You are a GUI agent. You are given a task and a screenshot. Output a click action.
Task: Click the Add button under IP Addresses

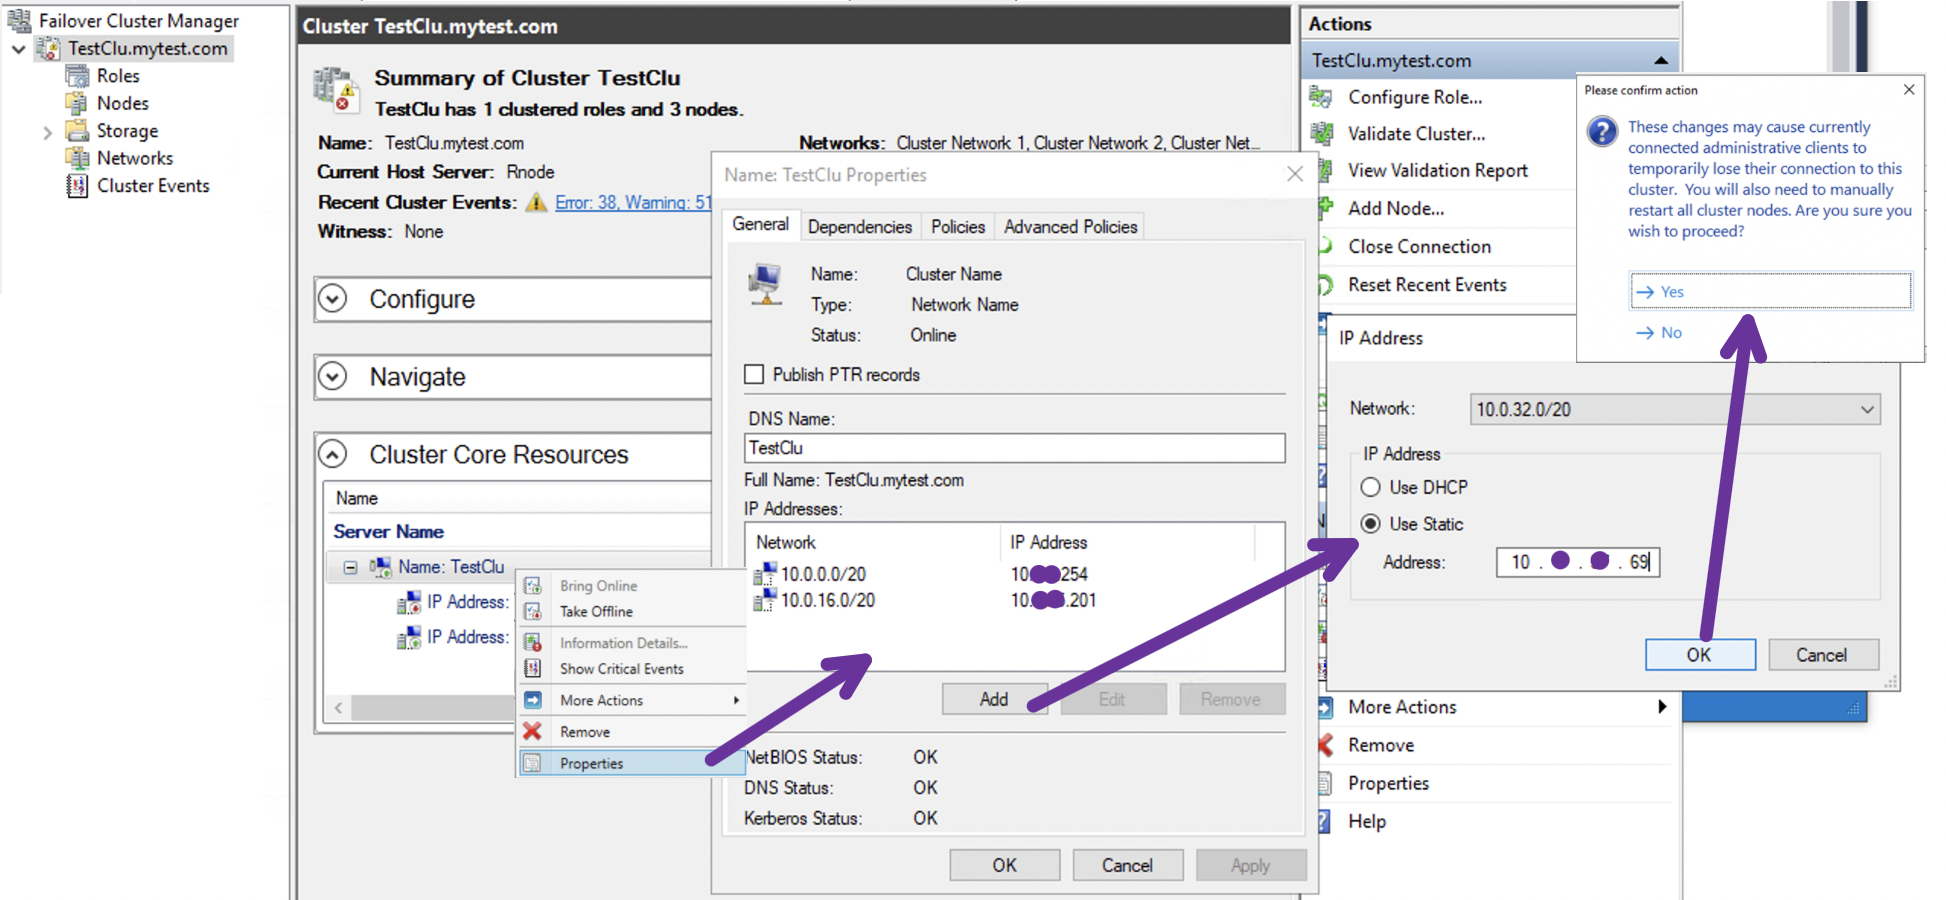pyautogui.click(x=994, y=698)
